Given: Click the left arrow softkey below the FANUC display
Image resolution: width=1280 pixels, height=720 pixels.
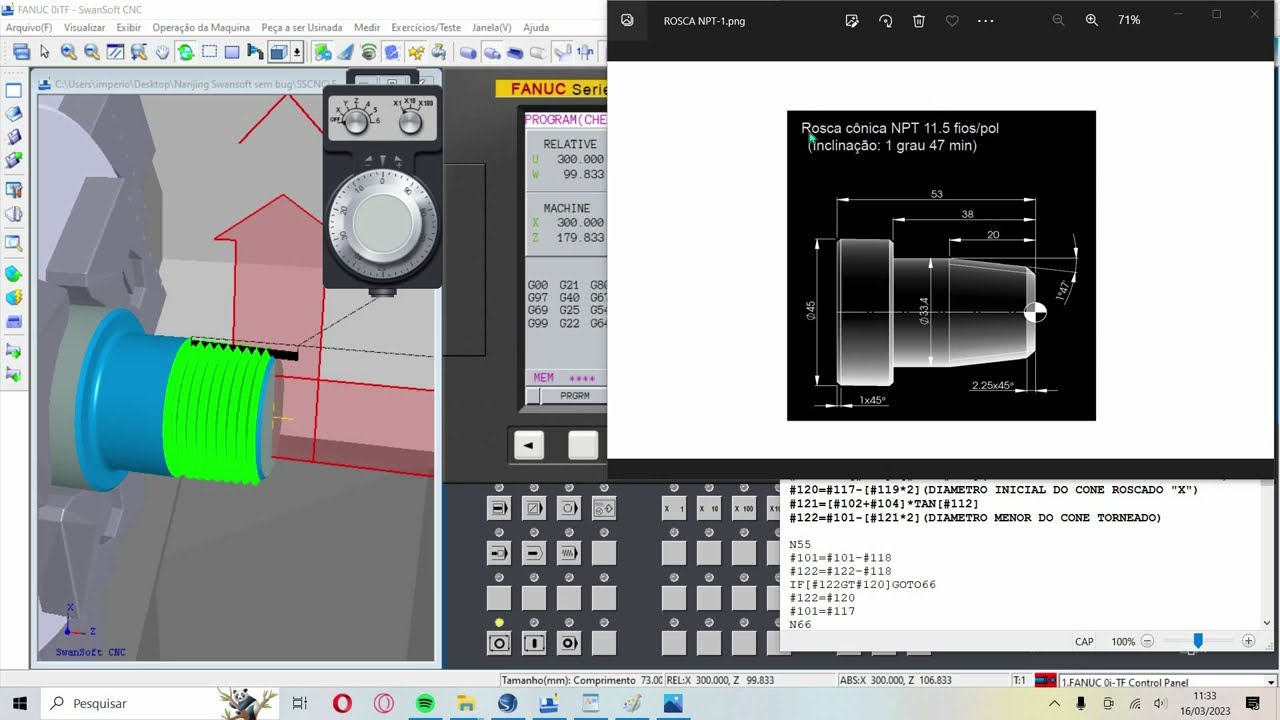Looking at the screenshot, I should pos(529,445).
